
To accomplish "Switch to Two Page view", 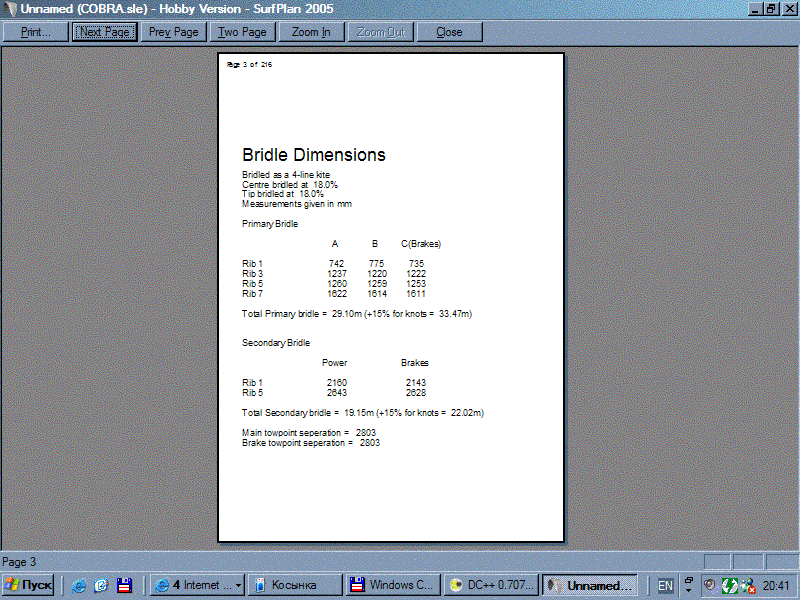I will coord(242,32).
